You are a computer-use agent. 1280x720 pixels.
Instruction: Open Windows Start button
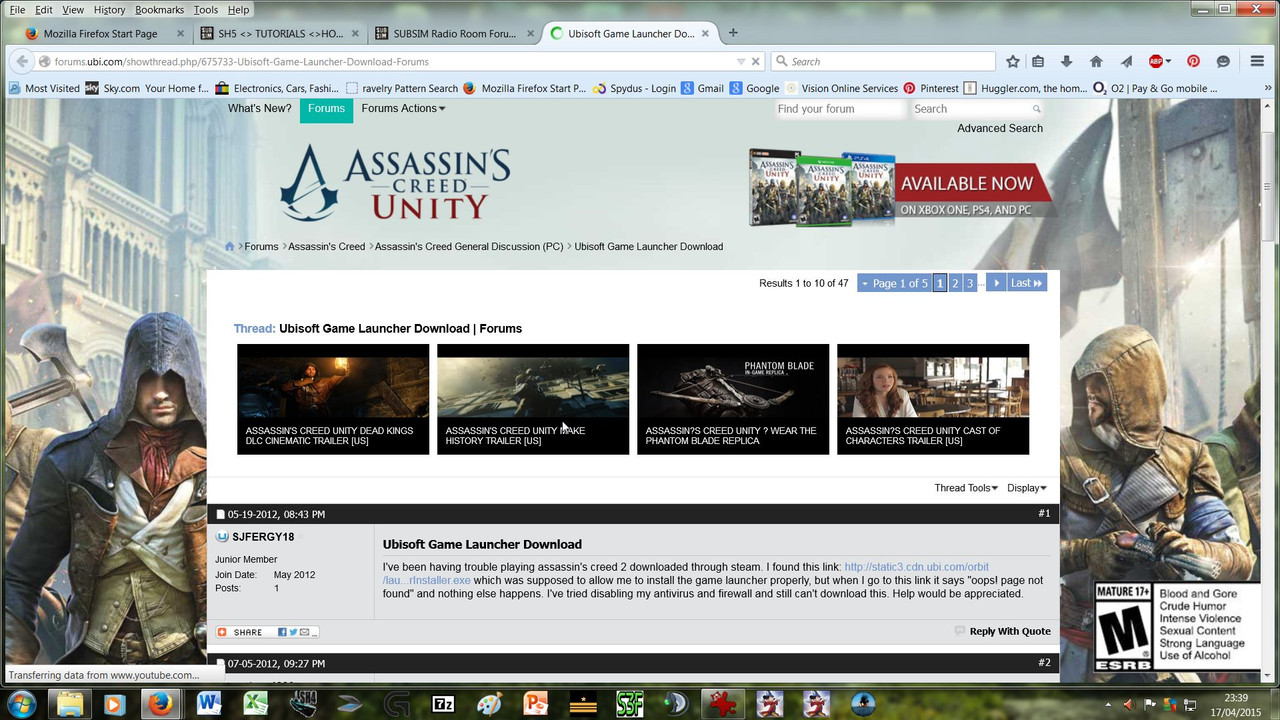coord(21,703)
